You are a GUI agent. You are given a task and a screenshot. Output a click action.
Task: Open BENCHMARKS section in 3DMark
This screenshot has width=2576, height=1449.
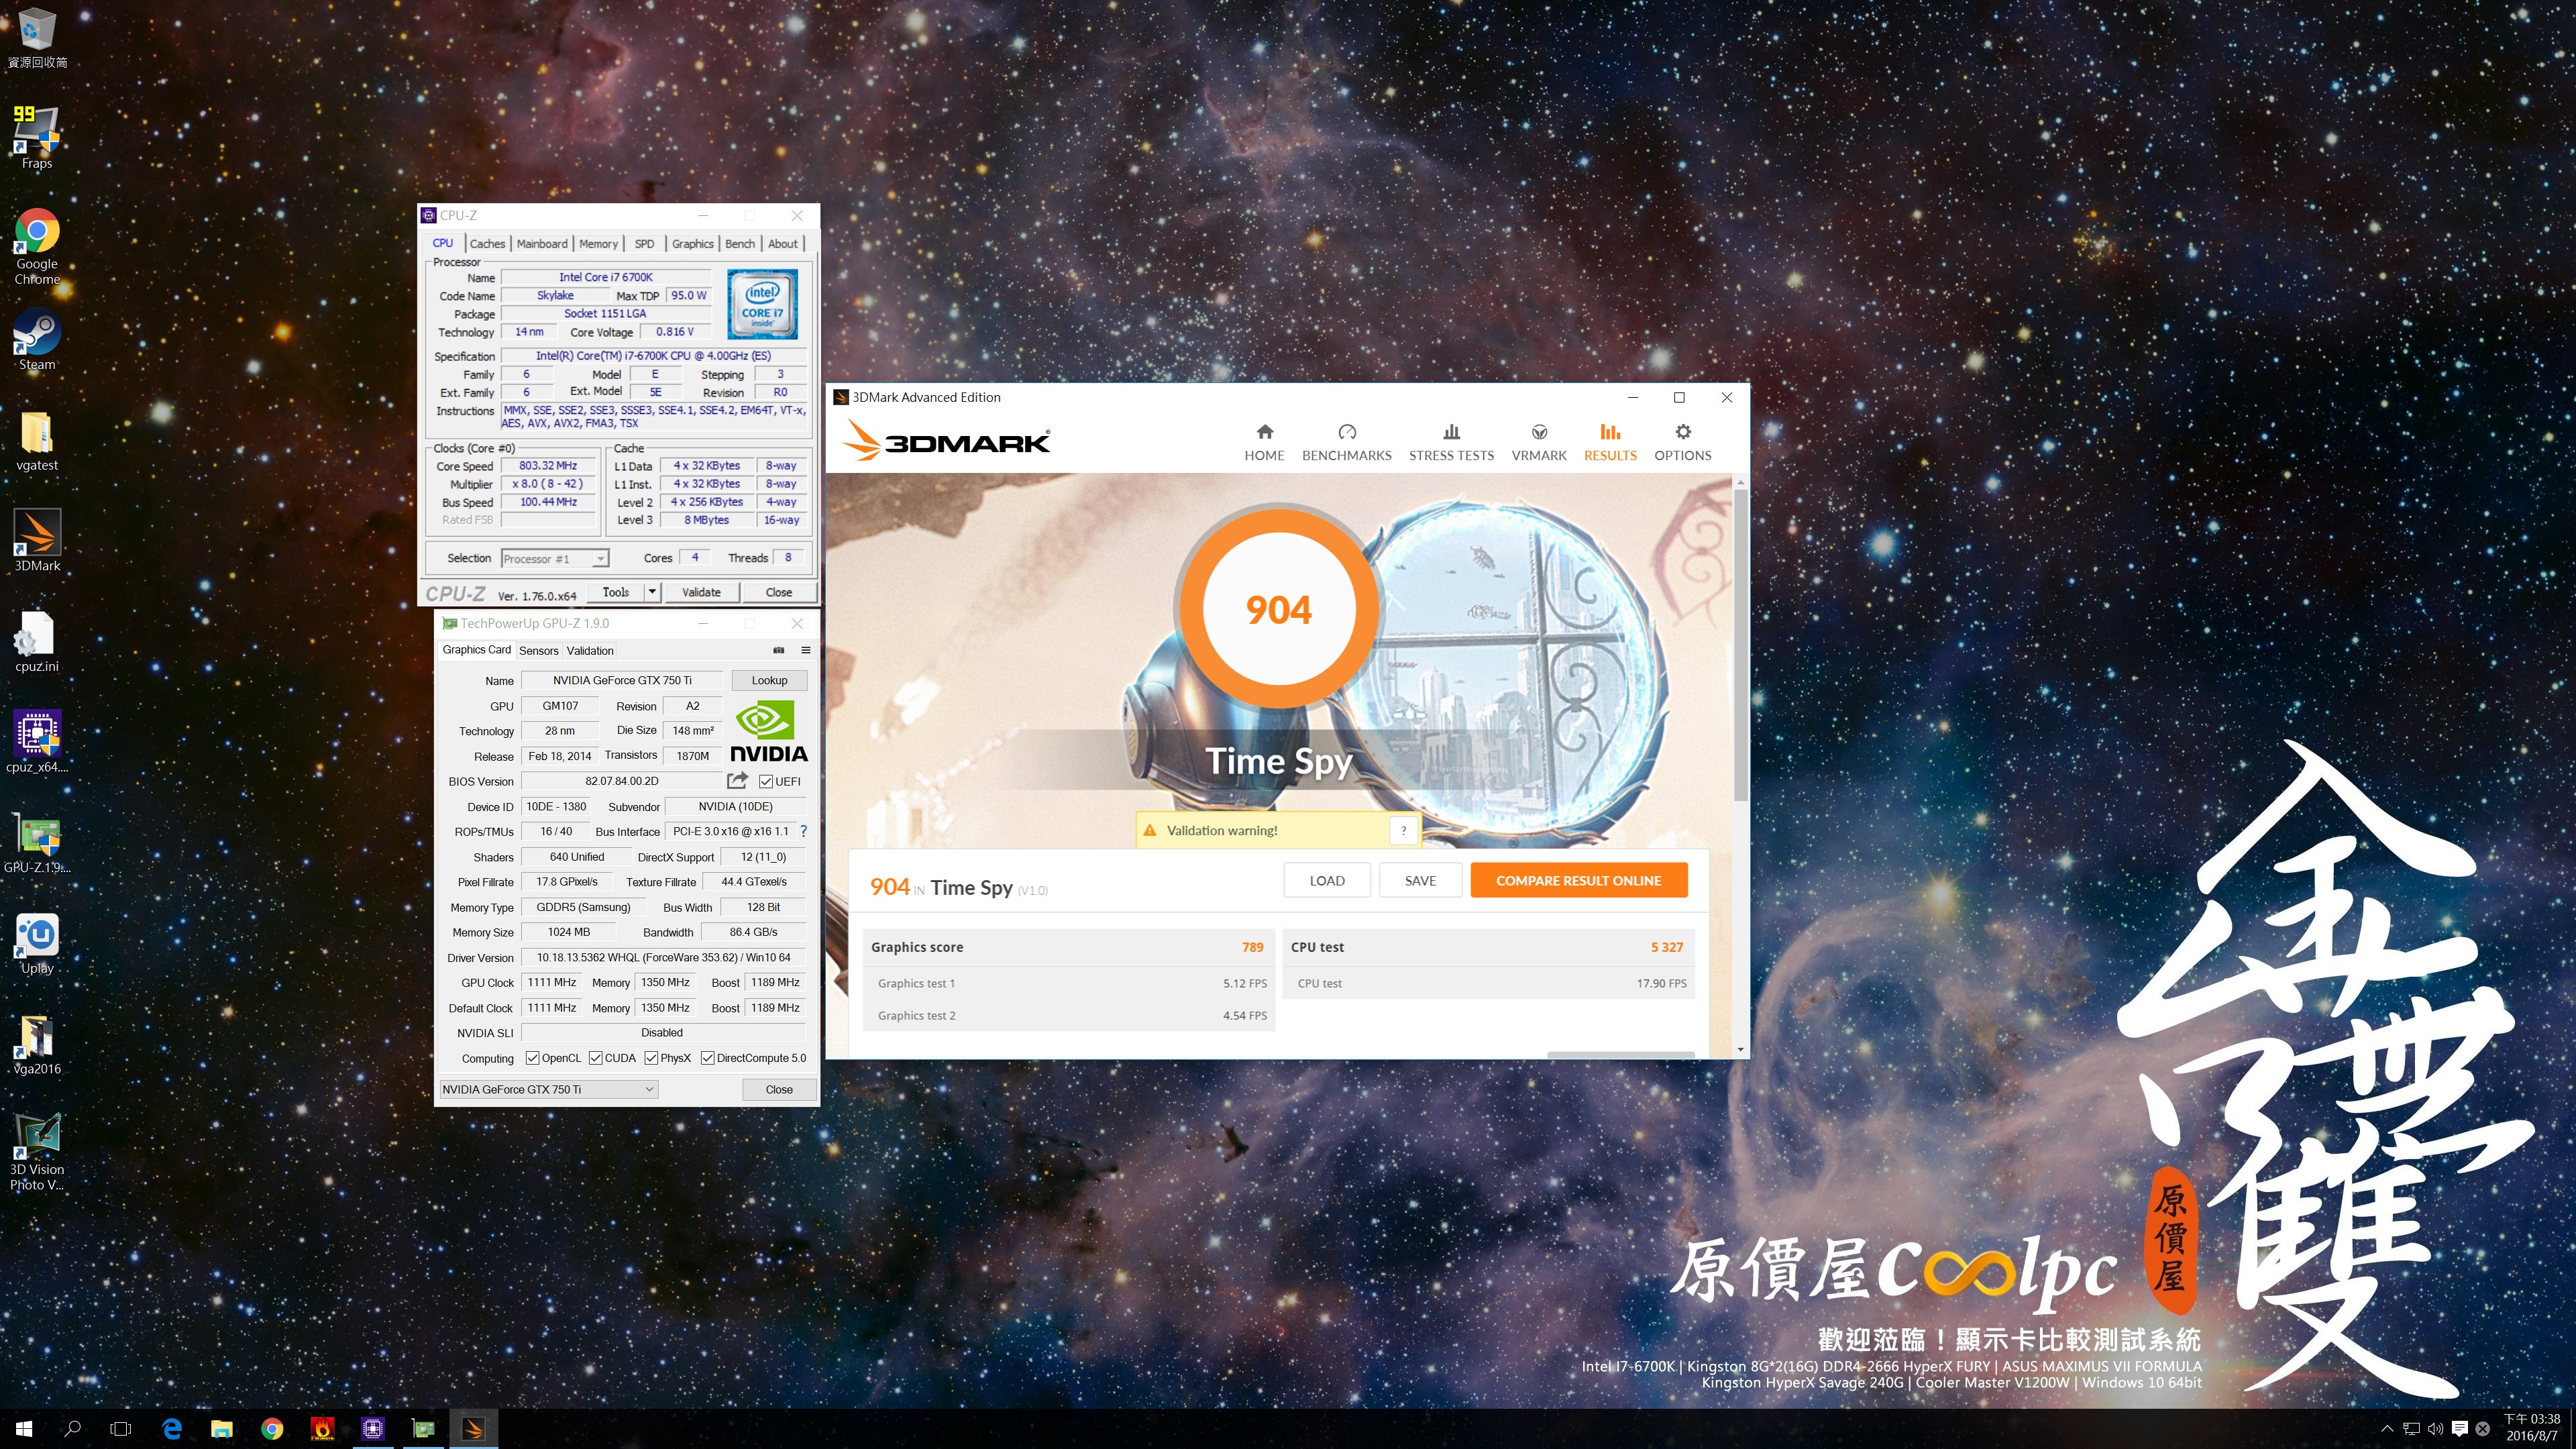[x=1346, y=442]
